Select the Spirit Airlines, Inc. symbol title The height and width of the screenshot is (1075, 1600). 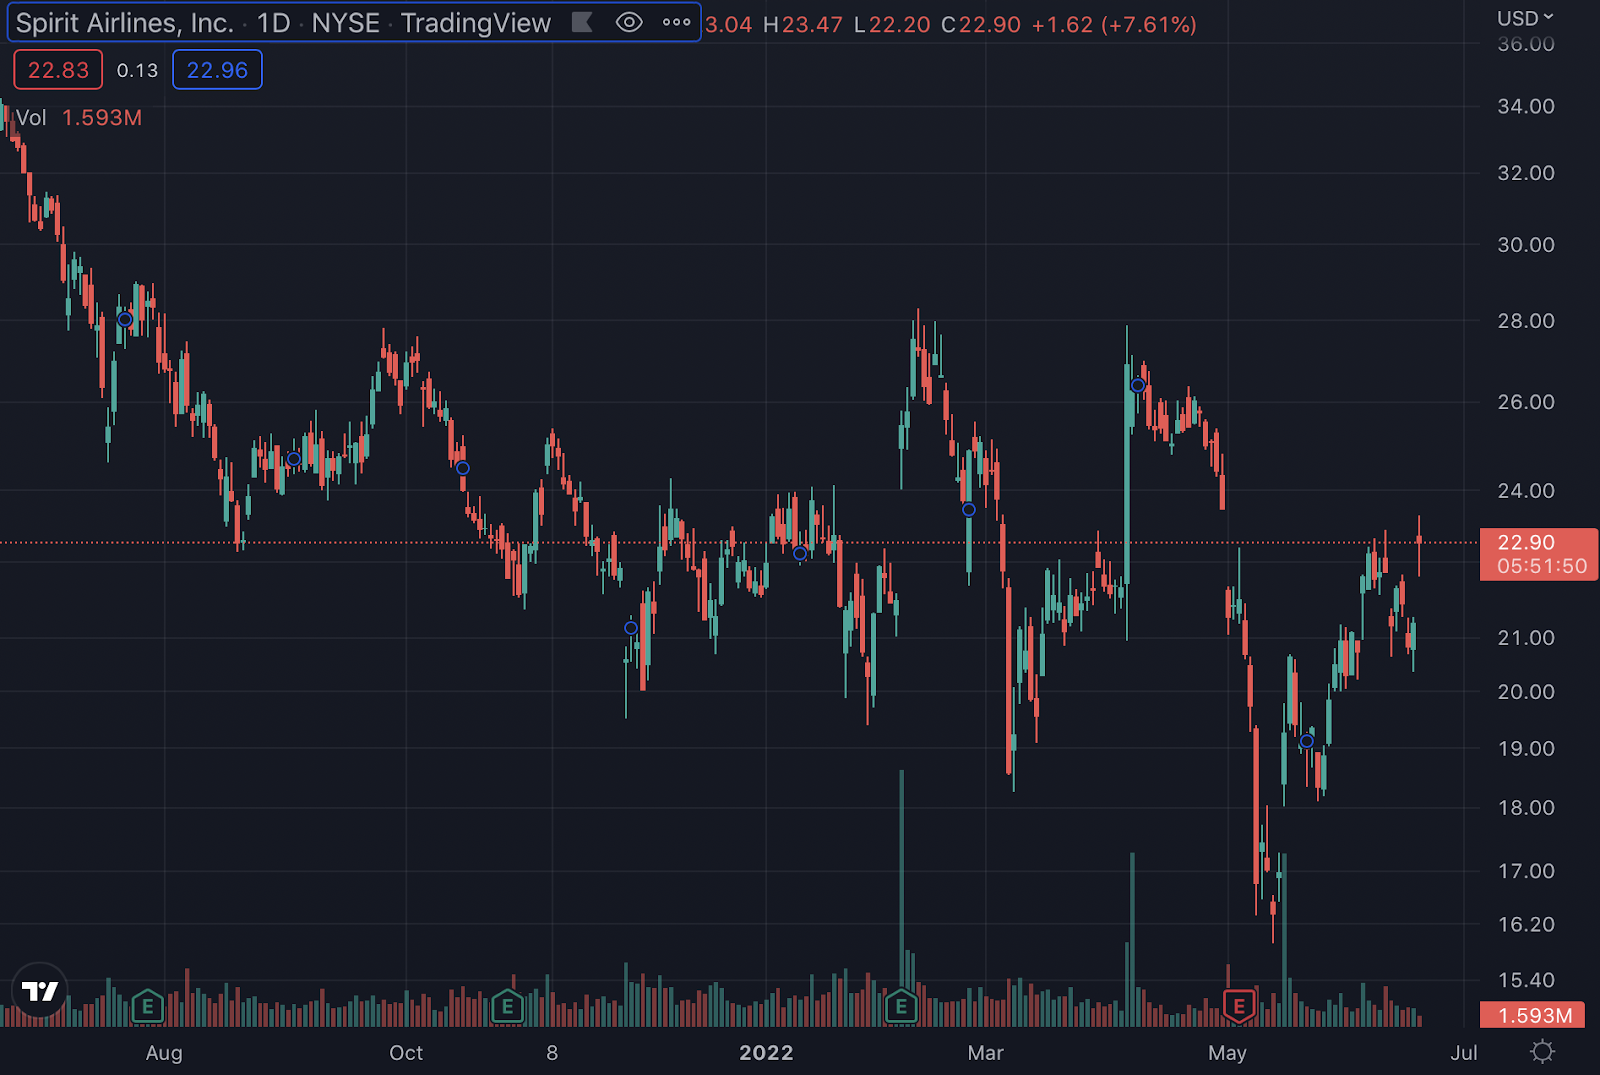[x=125, y=23]
